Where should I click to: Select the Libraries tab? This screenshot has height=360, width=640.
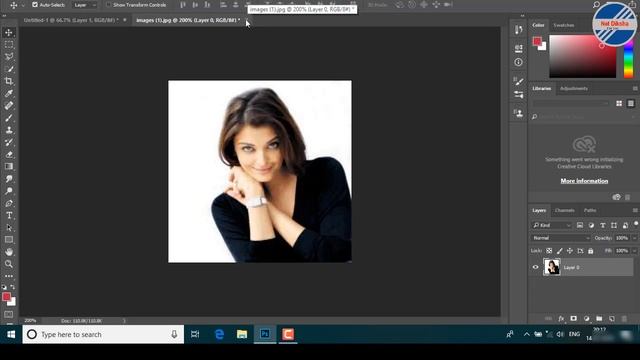[x=542, y=89]
